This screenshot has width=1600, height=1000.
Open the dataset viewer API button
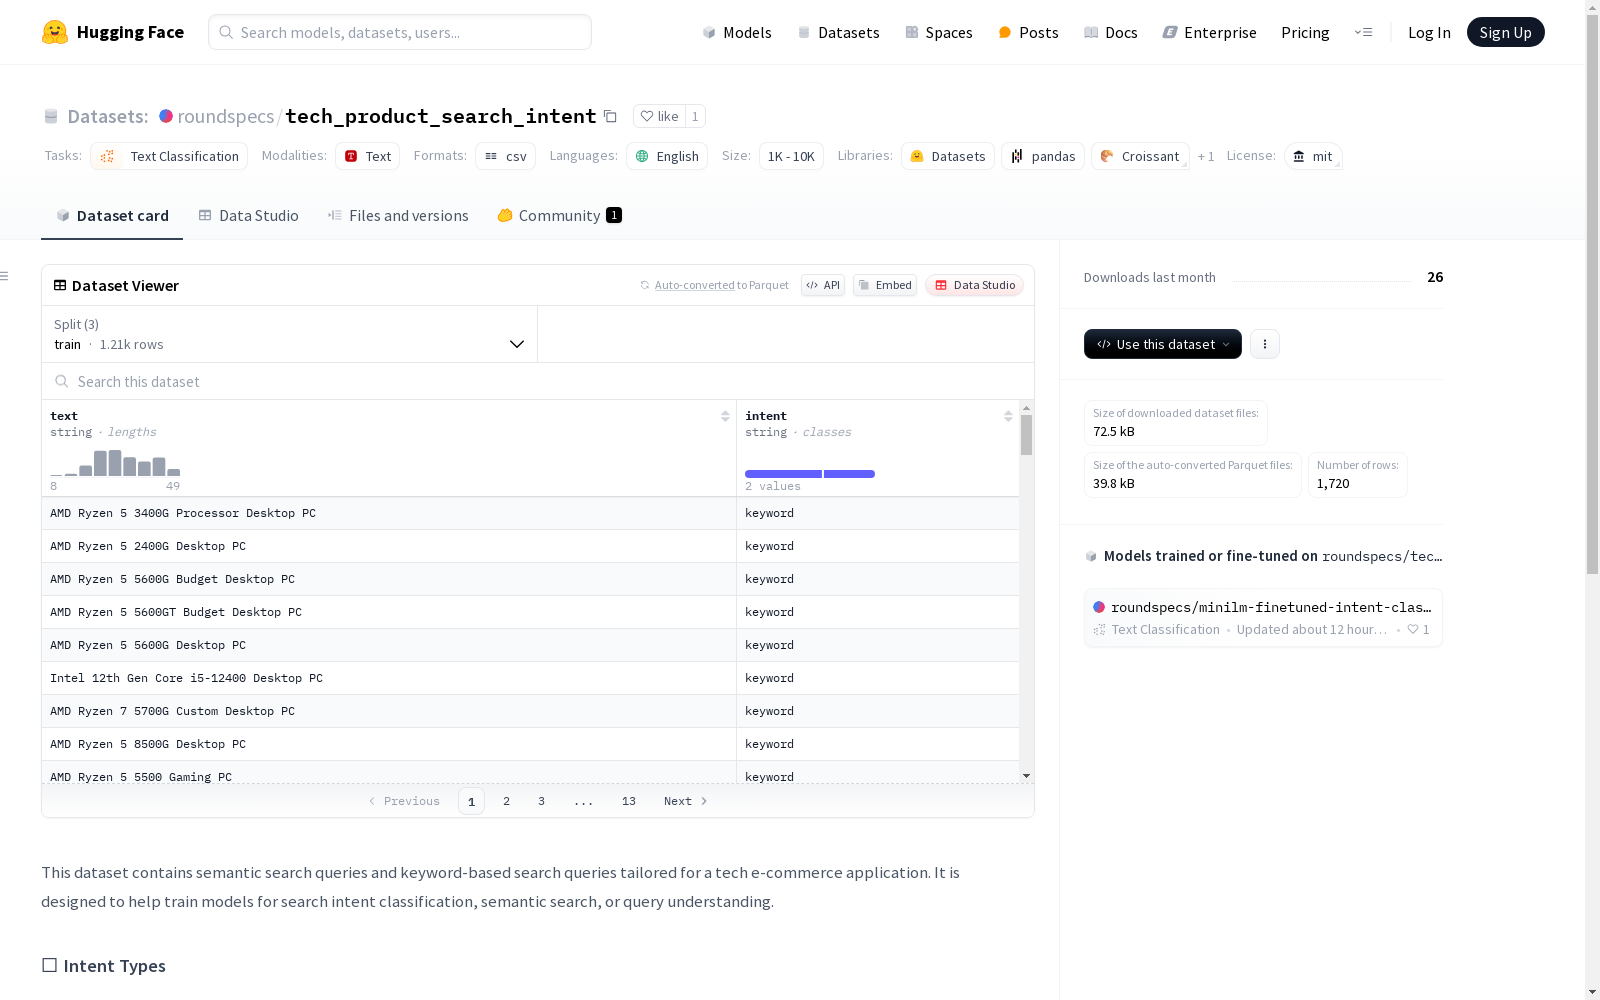[823, 285]
